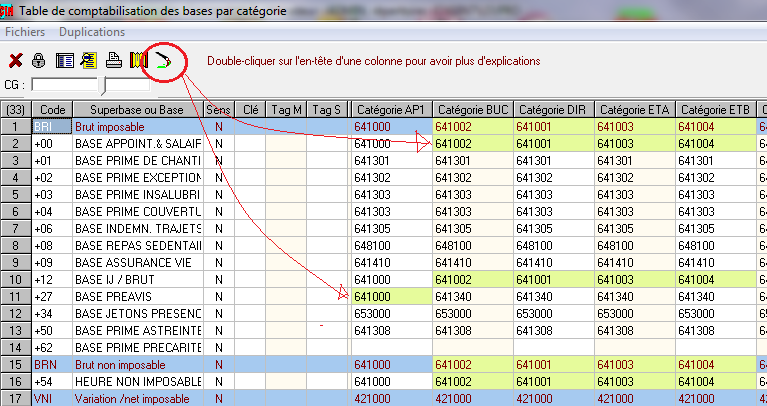Viewport: 767px width, 406px height.
Task: Select row header number 15
Action: (16, 364)
